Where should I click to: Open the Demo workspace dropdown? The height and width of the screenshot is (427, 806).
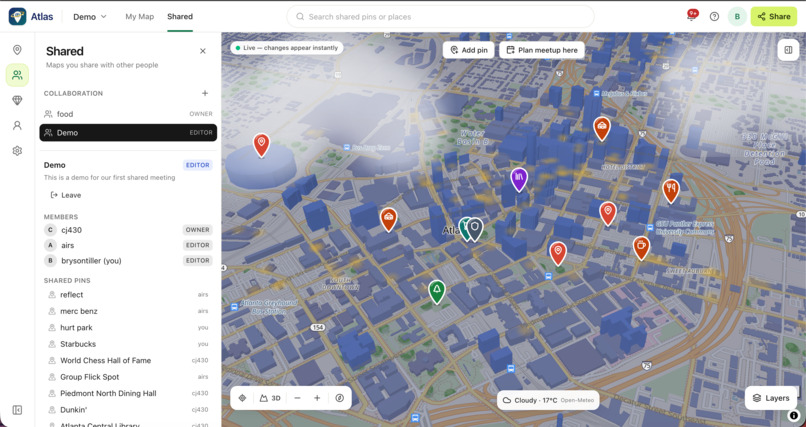point(90,16)
